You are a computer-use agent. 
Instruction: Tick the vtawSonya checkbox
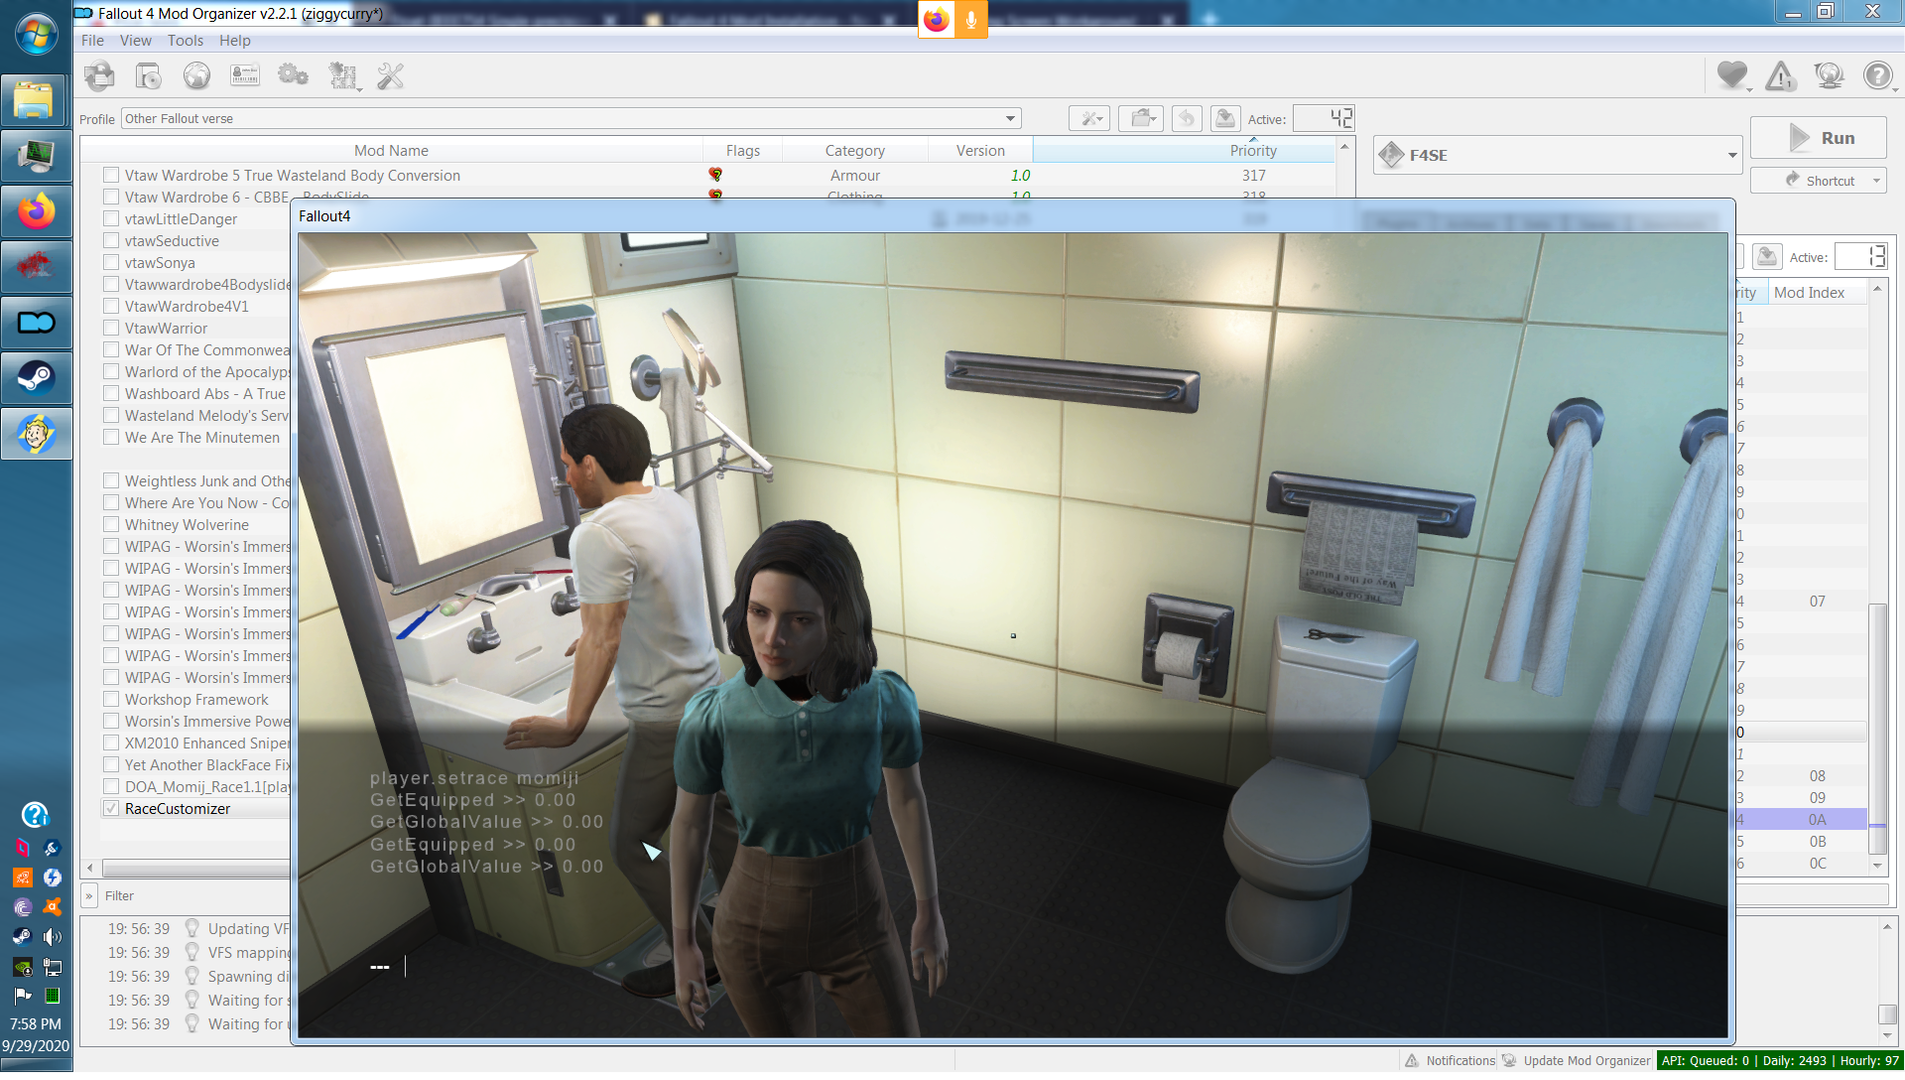[111, 263]
